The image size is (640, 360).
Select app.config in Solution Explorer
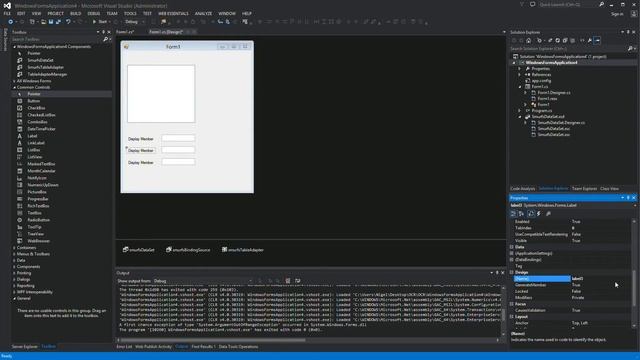pyautogui.click(x=541, y=80)
